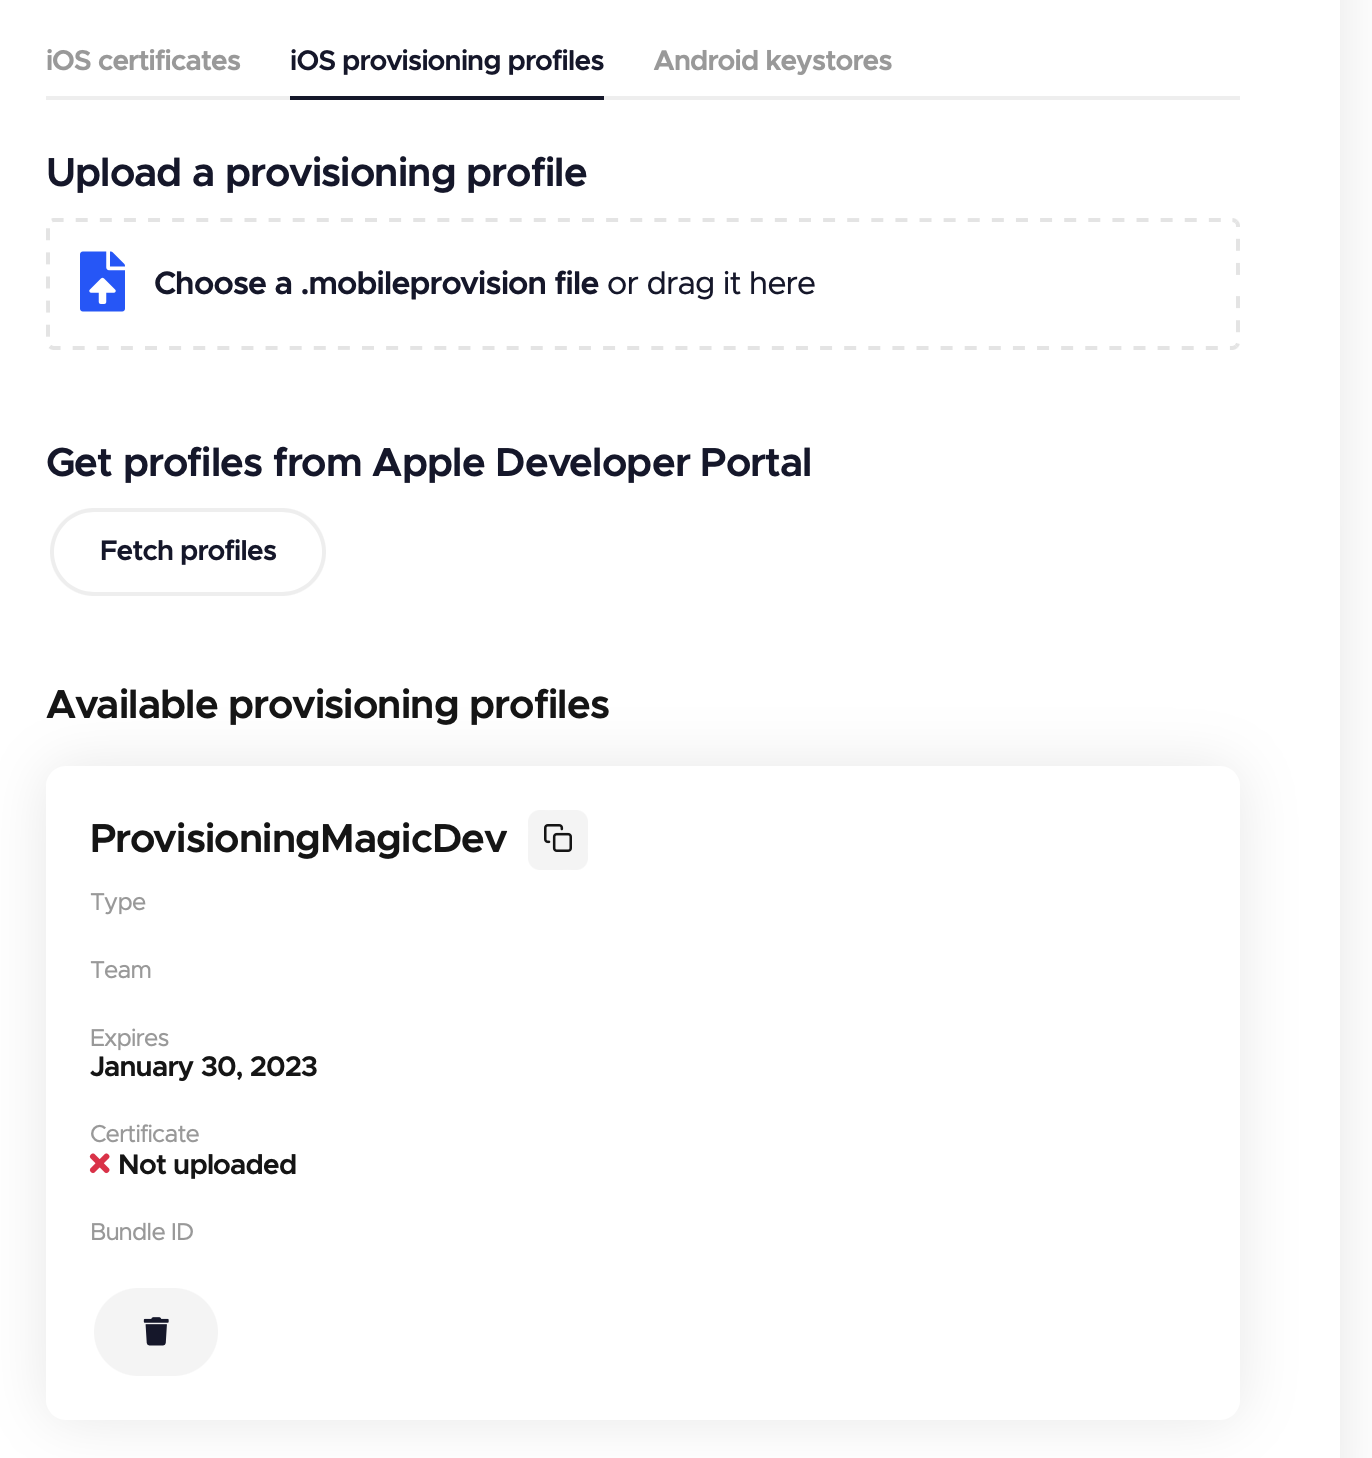Click the Team field label

pyautogui.click(x=121, y=970)
